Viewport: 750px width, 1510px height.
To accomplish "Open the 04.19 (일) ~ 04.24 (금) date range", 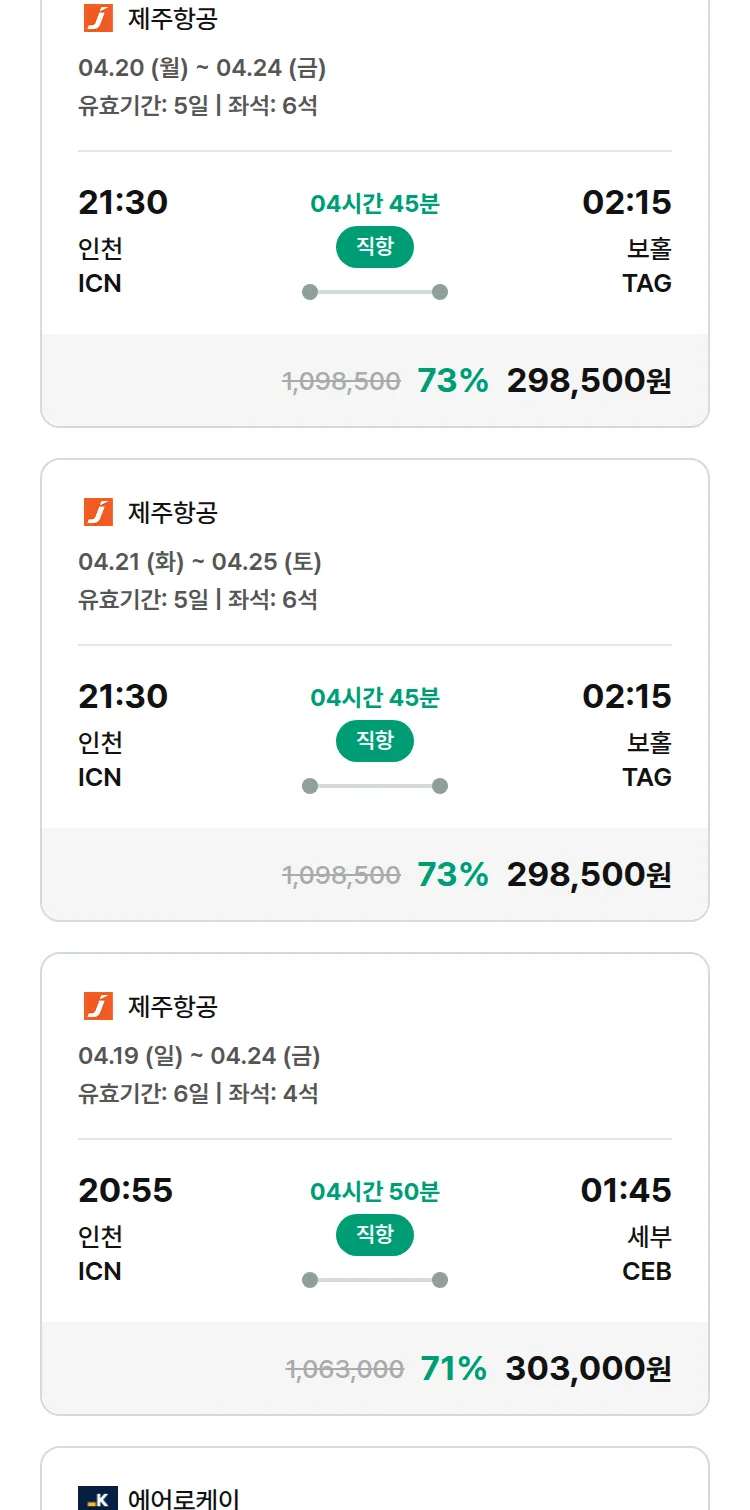I will click(x=199, y=1056).
